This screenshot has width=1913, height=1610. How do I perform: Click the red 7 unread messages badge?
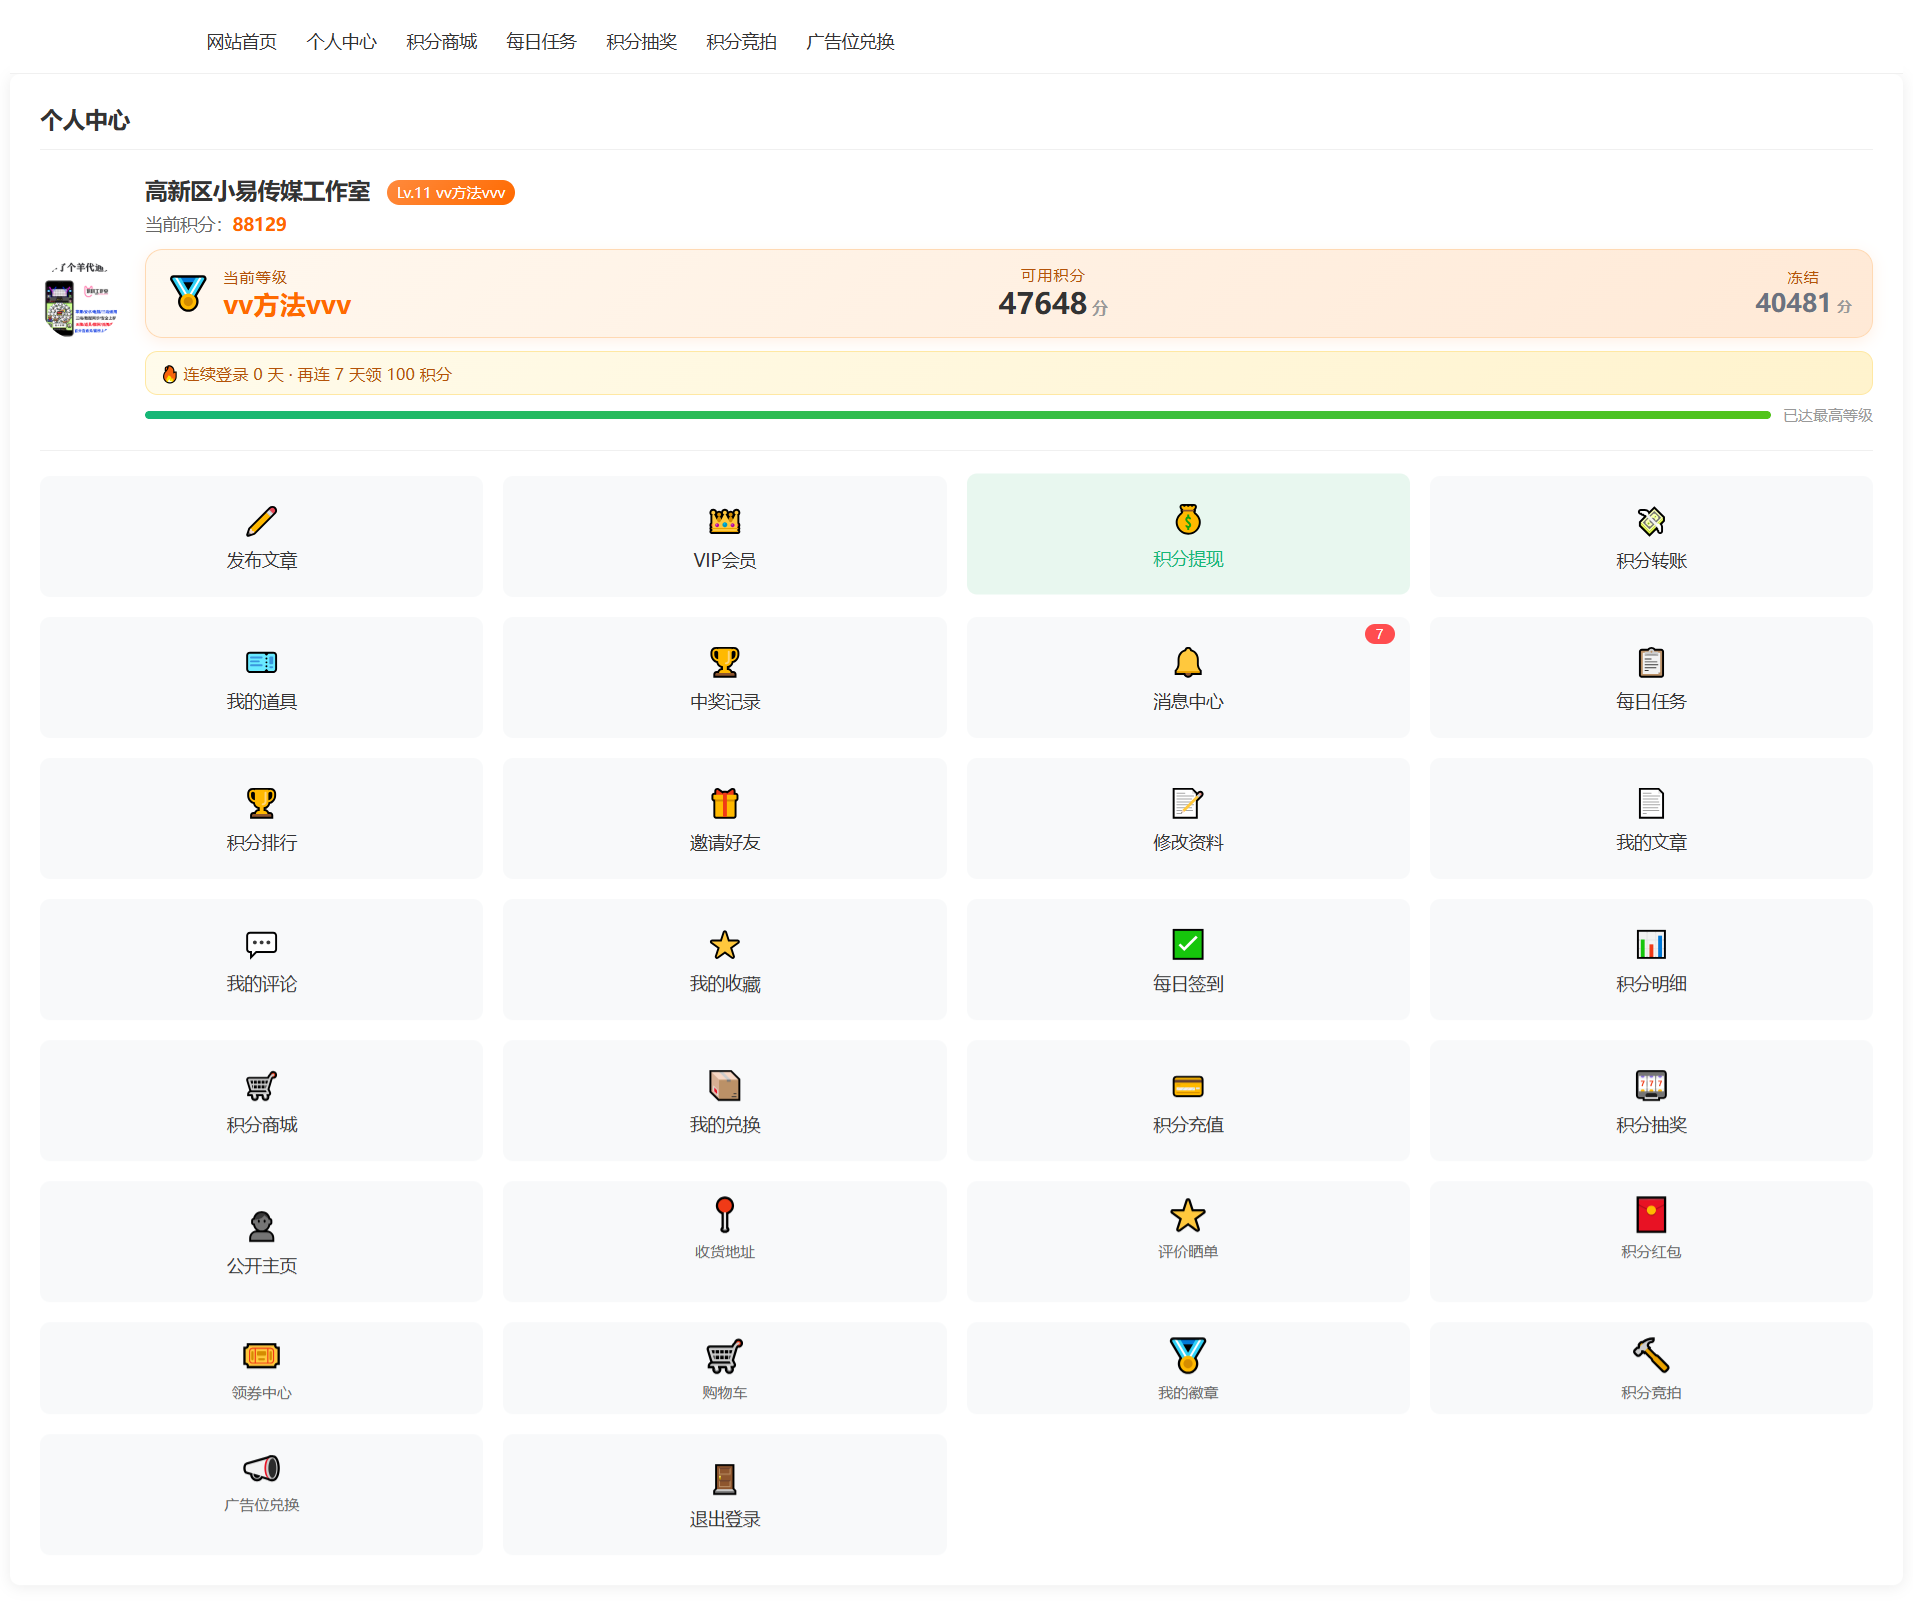point(1379,634)
